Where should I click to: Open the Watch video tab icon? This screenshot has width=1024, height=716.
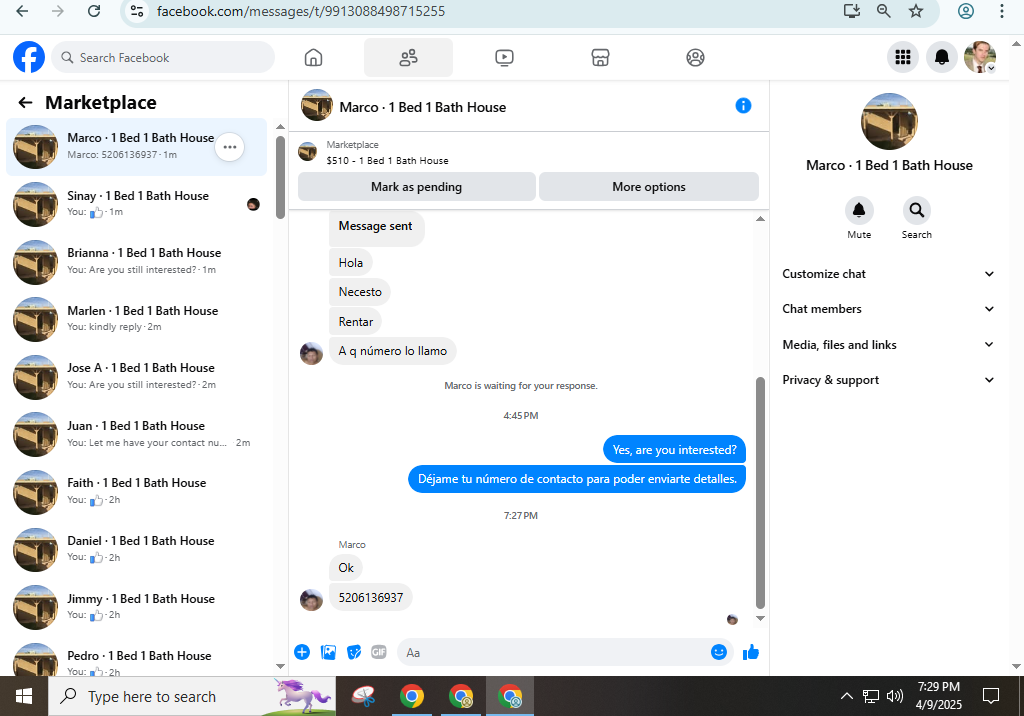pos(504,57)
